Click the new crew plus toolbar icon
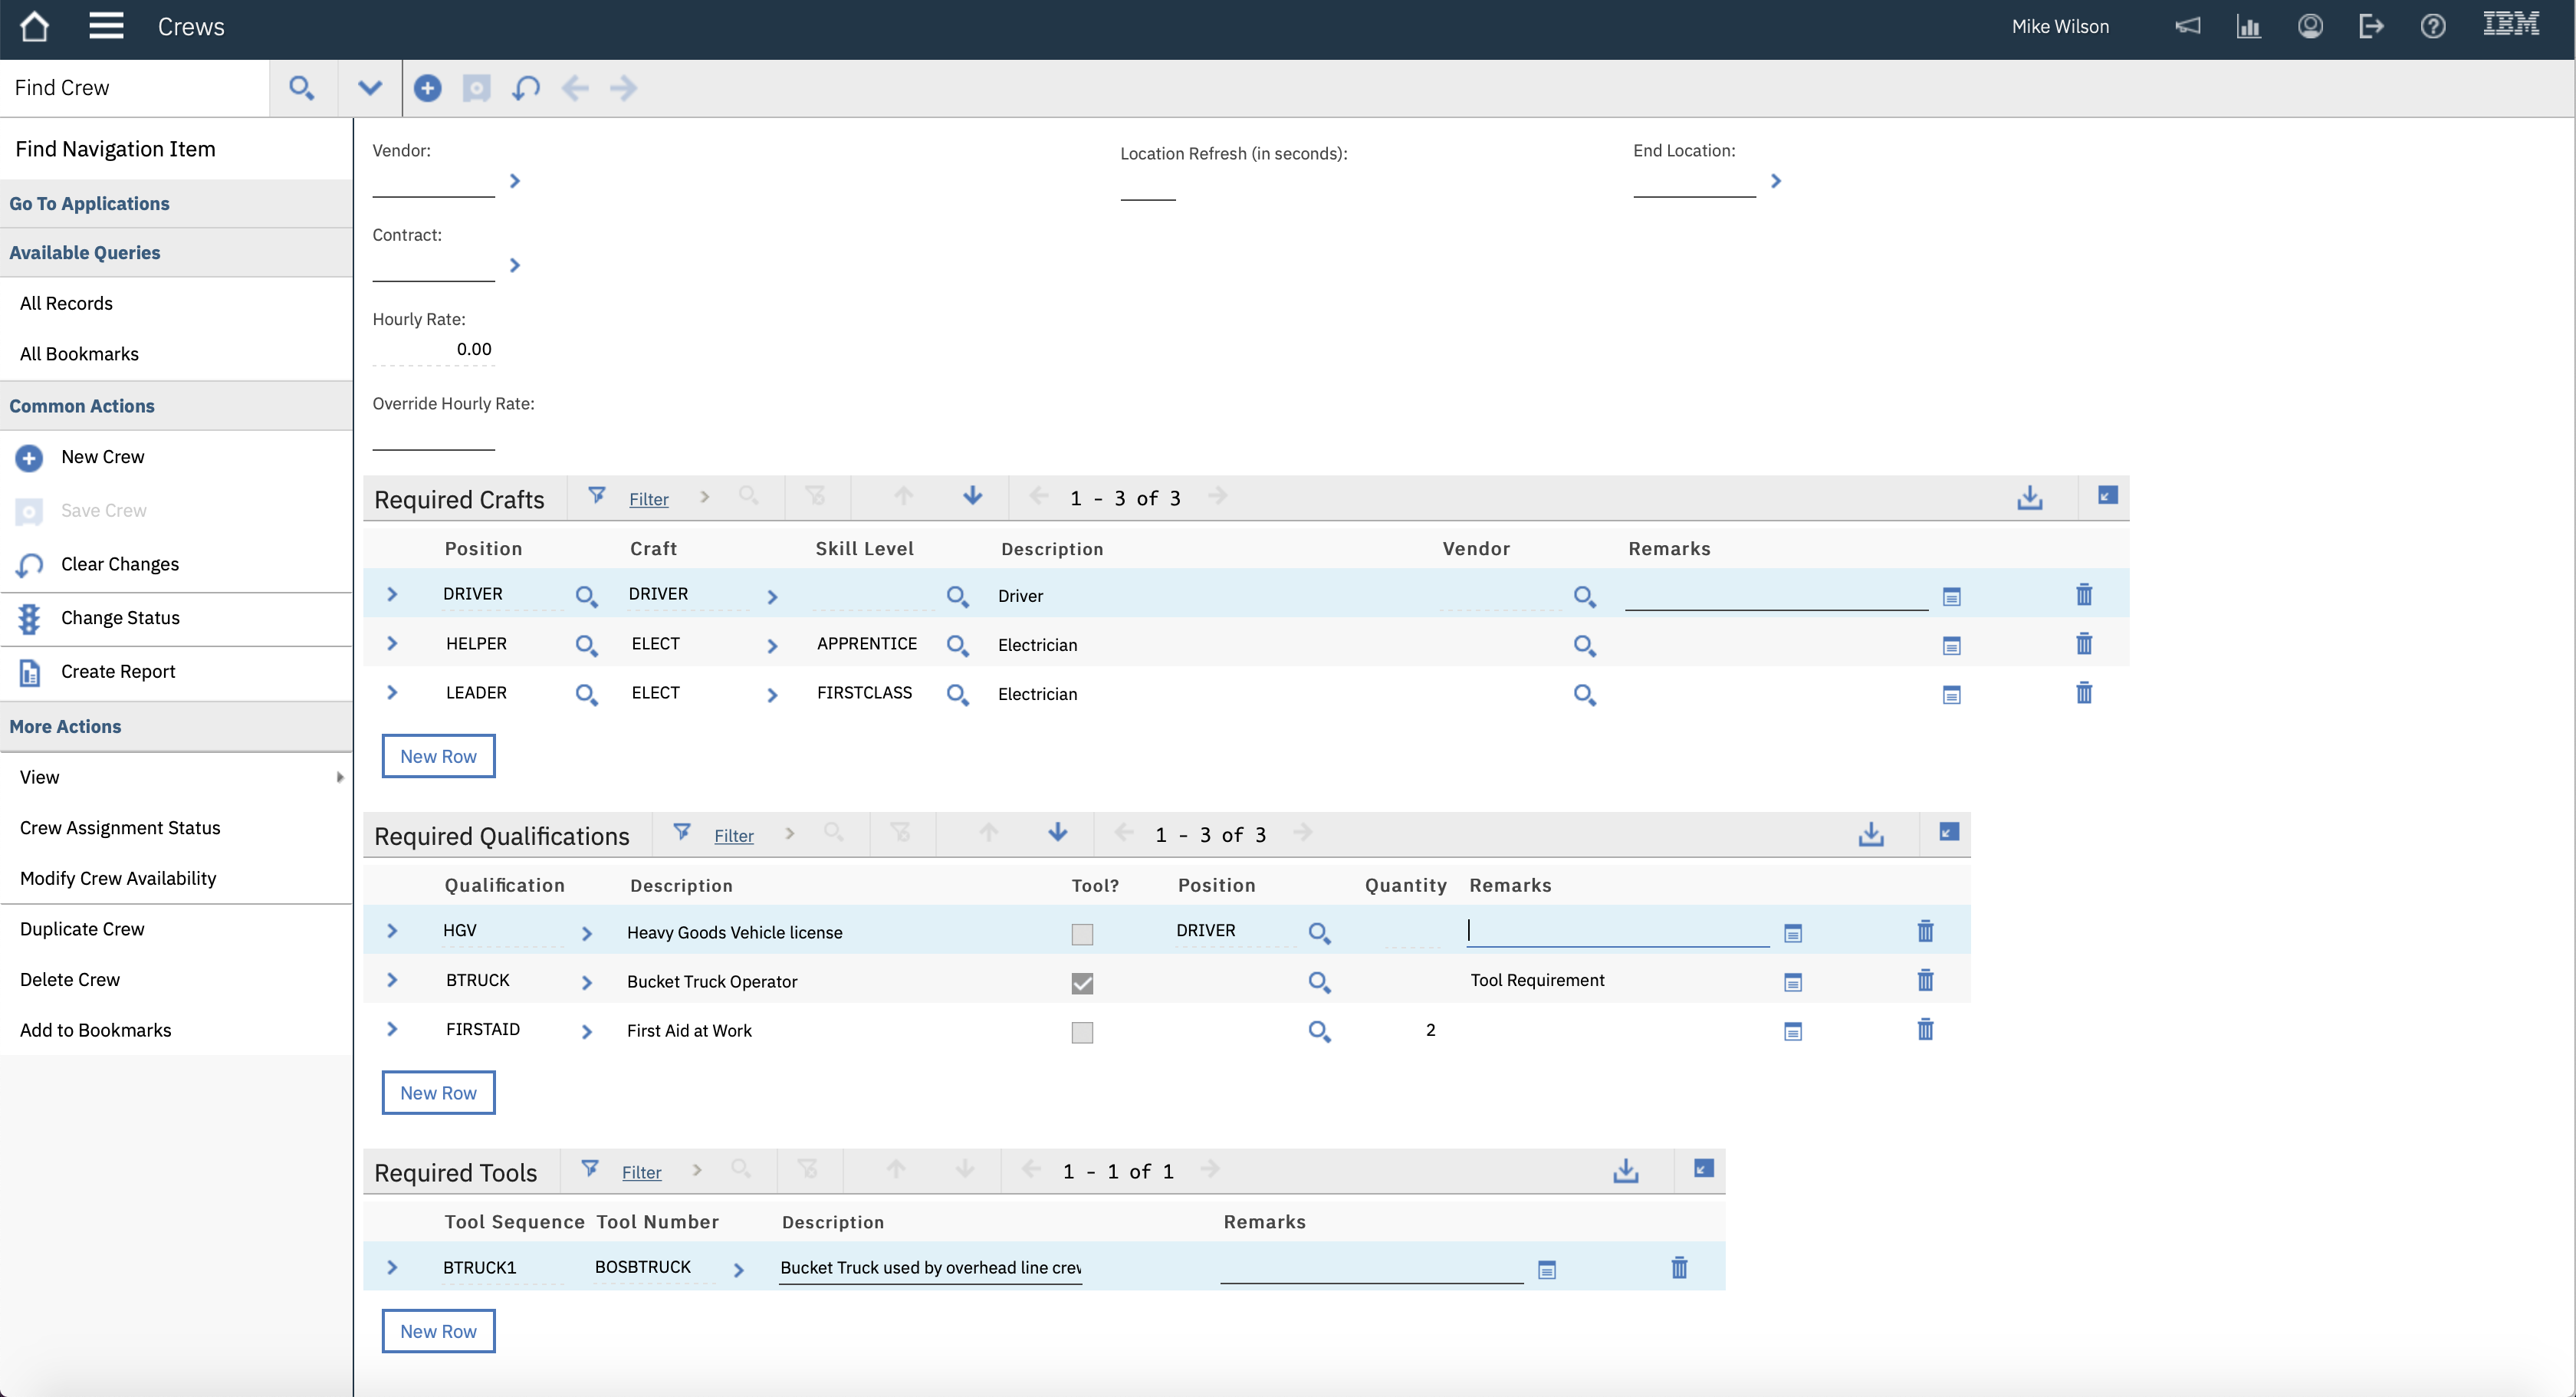This screenshot has width=2576, height=1397. pyautogui.click(x=427, y=88)
